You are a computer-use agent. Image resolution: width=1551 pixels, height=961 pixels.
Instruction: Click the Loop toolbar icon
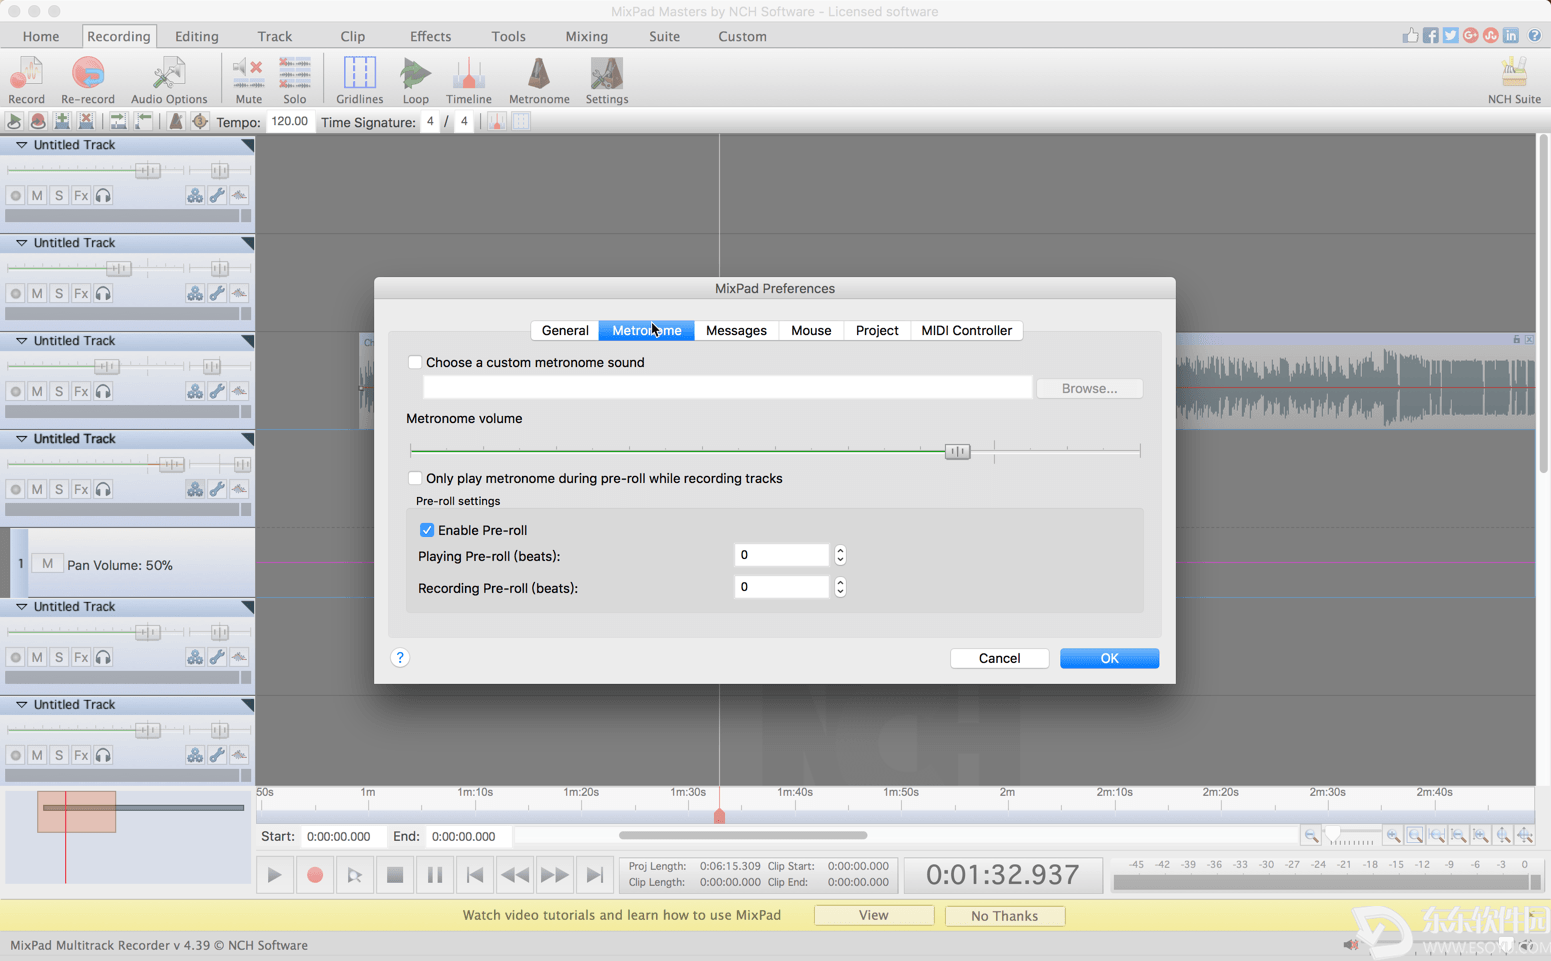click(415, 80)
